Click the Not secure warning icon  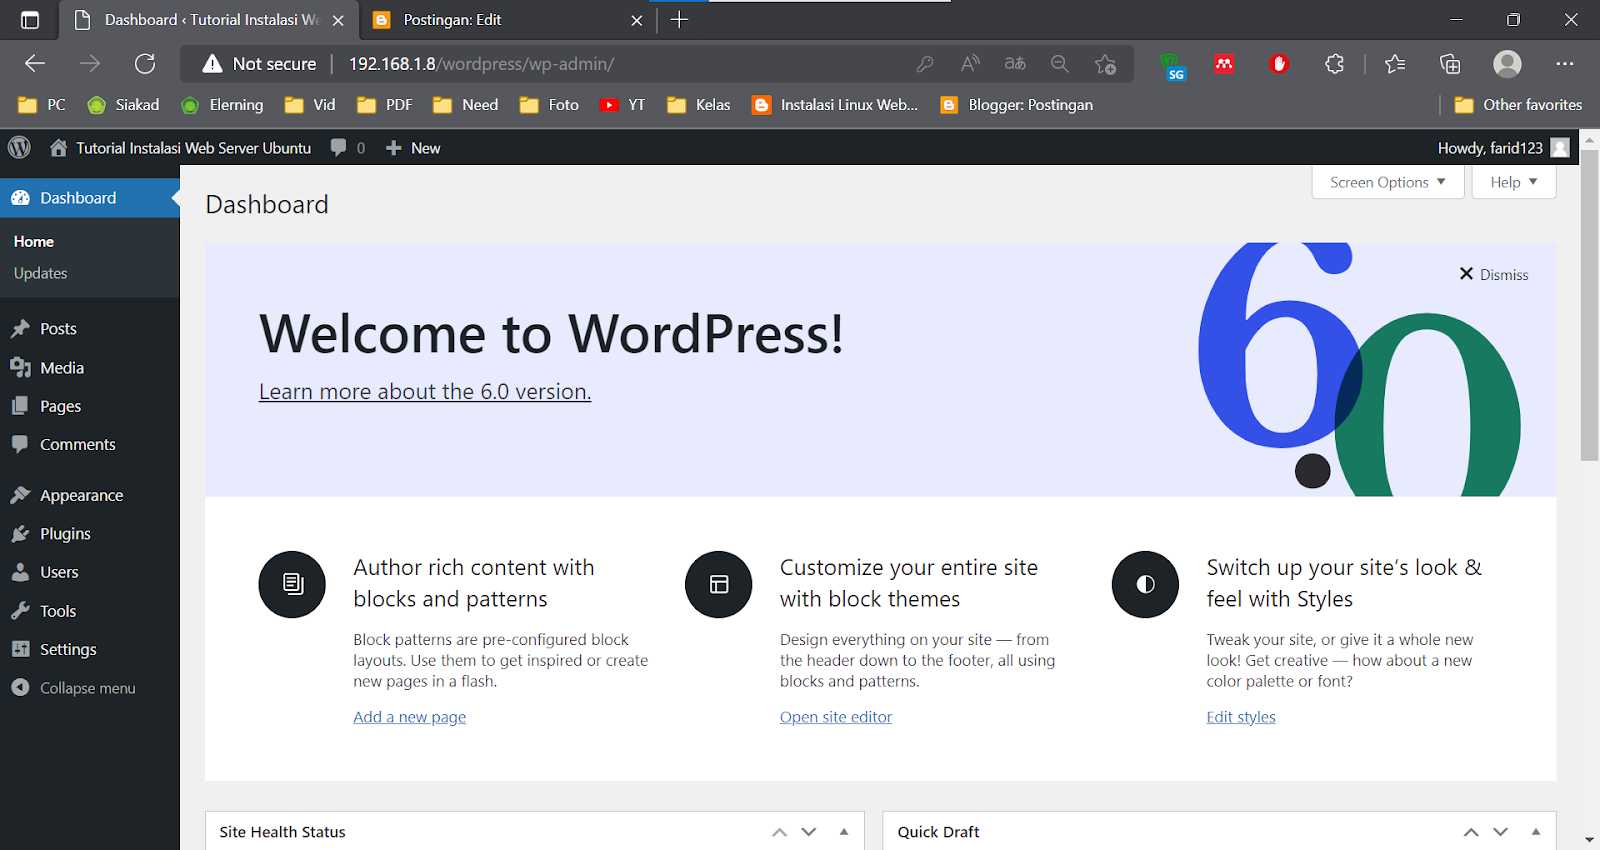tap(212, 64)
